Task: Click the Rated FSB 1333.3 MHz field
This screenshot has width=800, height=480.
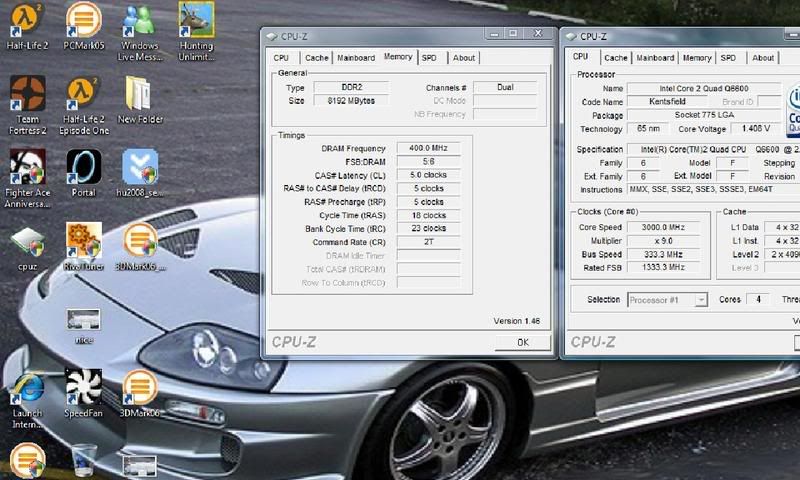Action: (663, 267)
